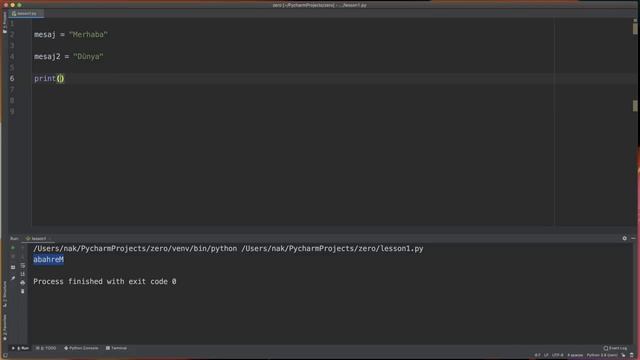Click the "Merhaba" string literal
Image resolution: width=640 pixels, height=360 pixels.
[x=88, y=35]
